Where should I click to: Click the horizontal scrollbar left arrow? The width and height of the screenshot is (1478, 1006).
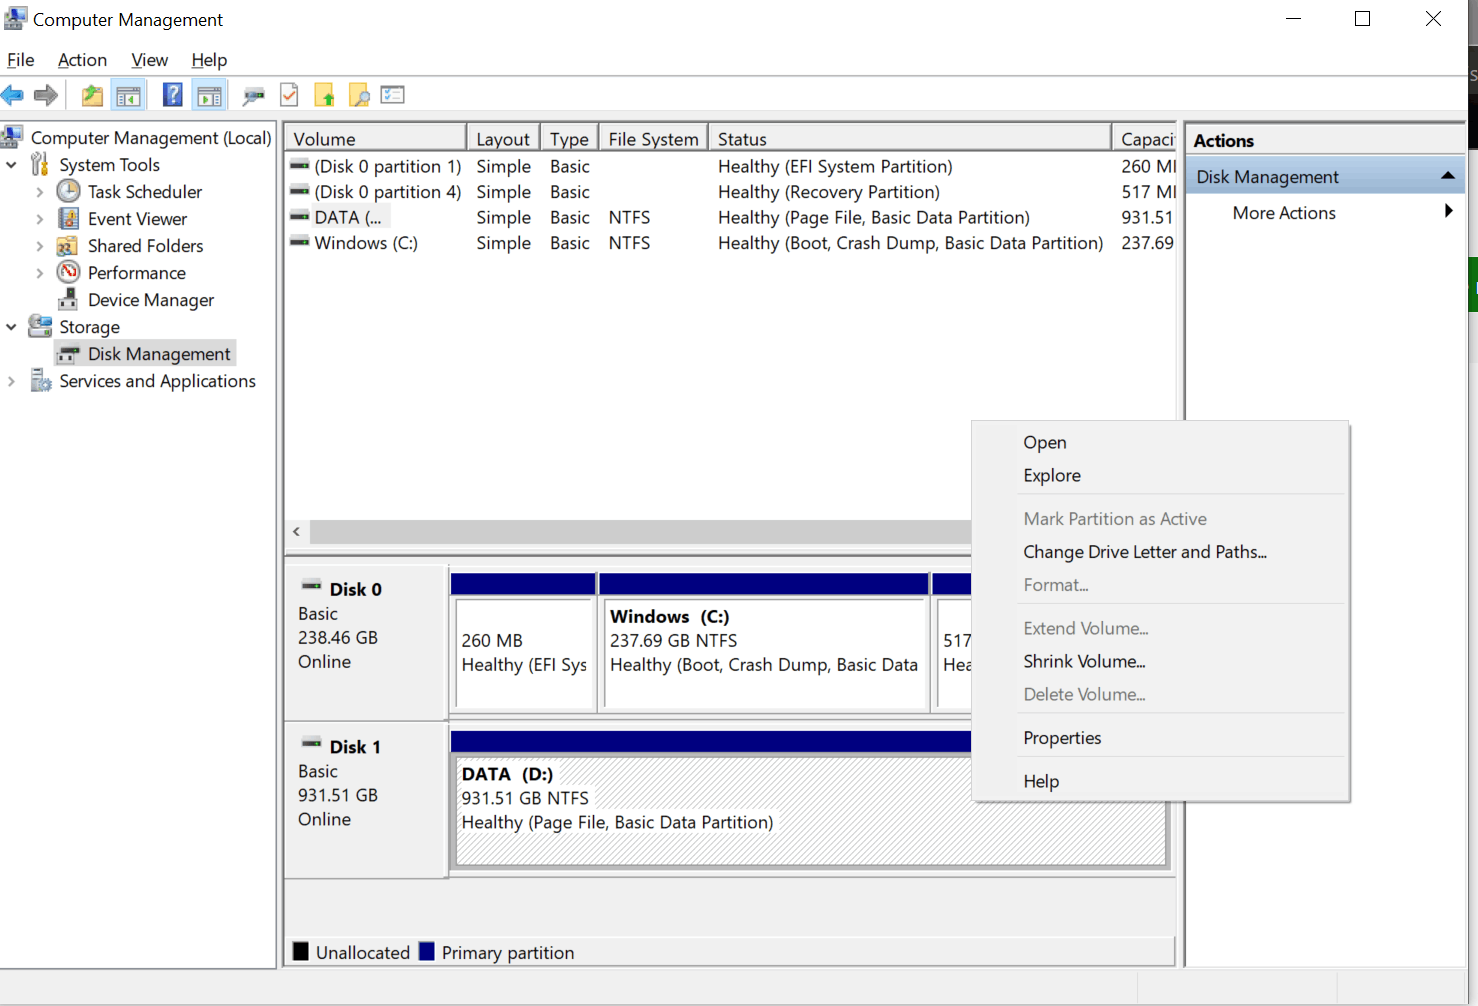pyautogui.click(x=296, y=531)
